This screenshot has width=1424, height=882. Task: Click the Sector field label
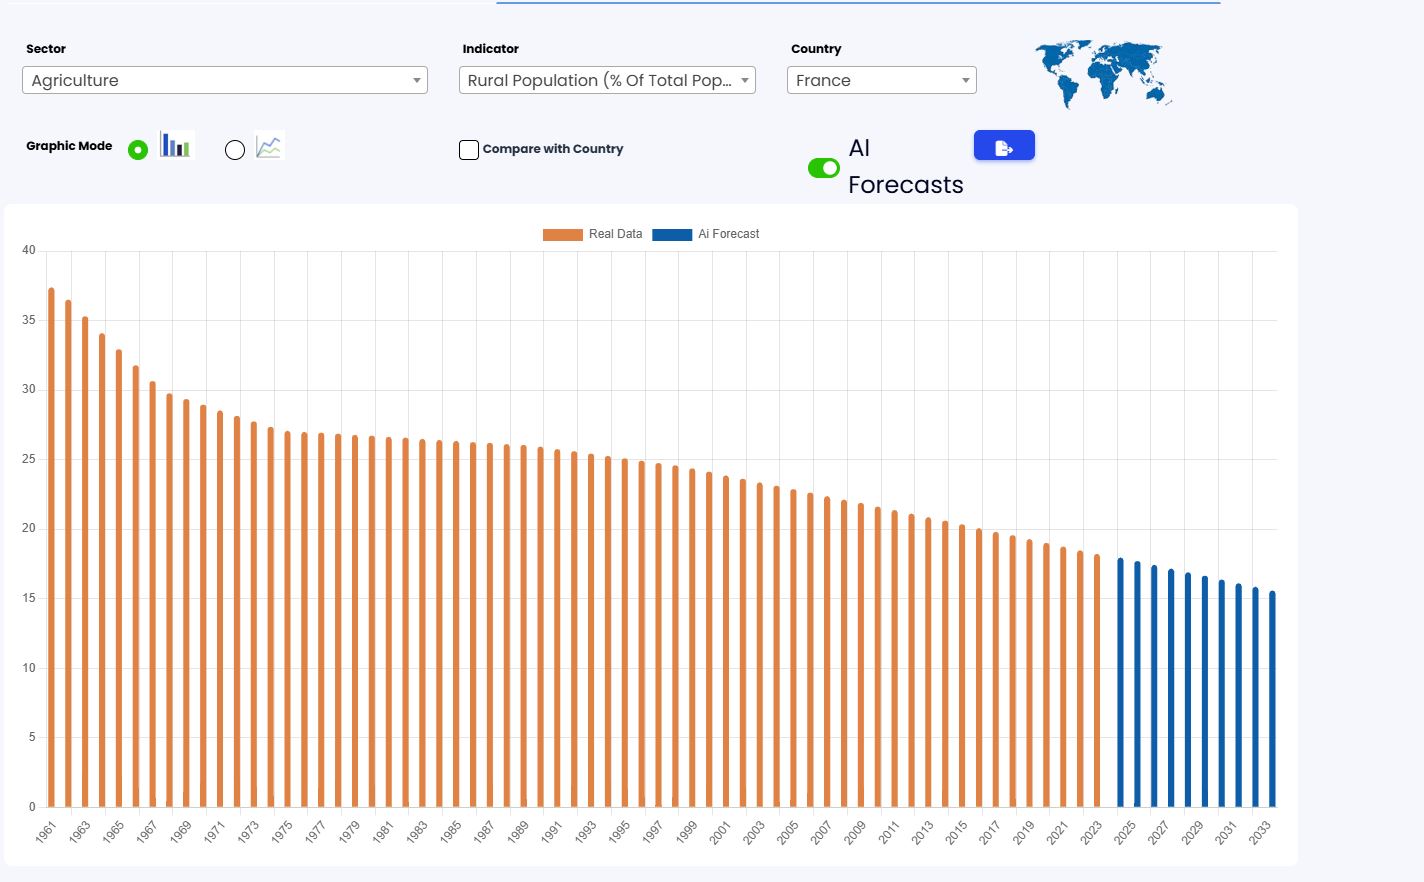coord(46,49)
